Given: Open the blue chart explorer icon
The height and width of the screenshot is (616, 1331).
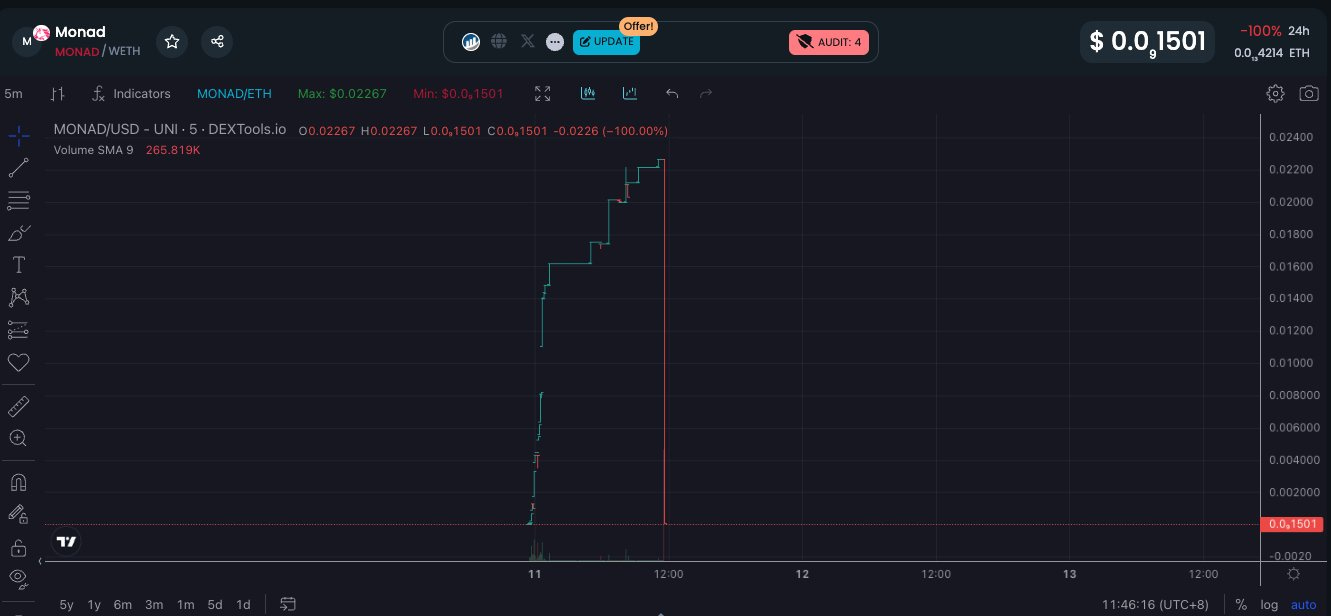Looking at the screenshot, I should pyautogui.click(x=471, y=42).
